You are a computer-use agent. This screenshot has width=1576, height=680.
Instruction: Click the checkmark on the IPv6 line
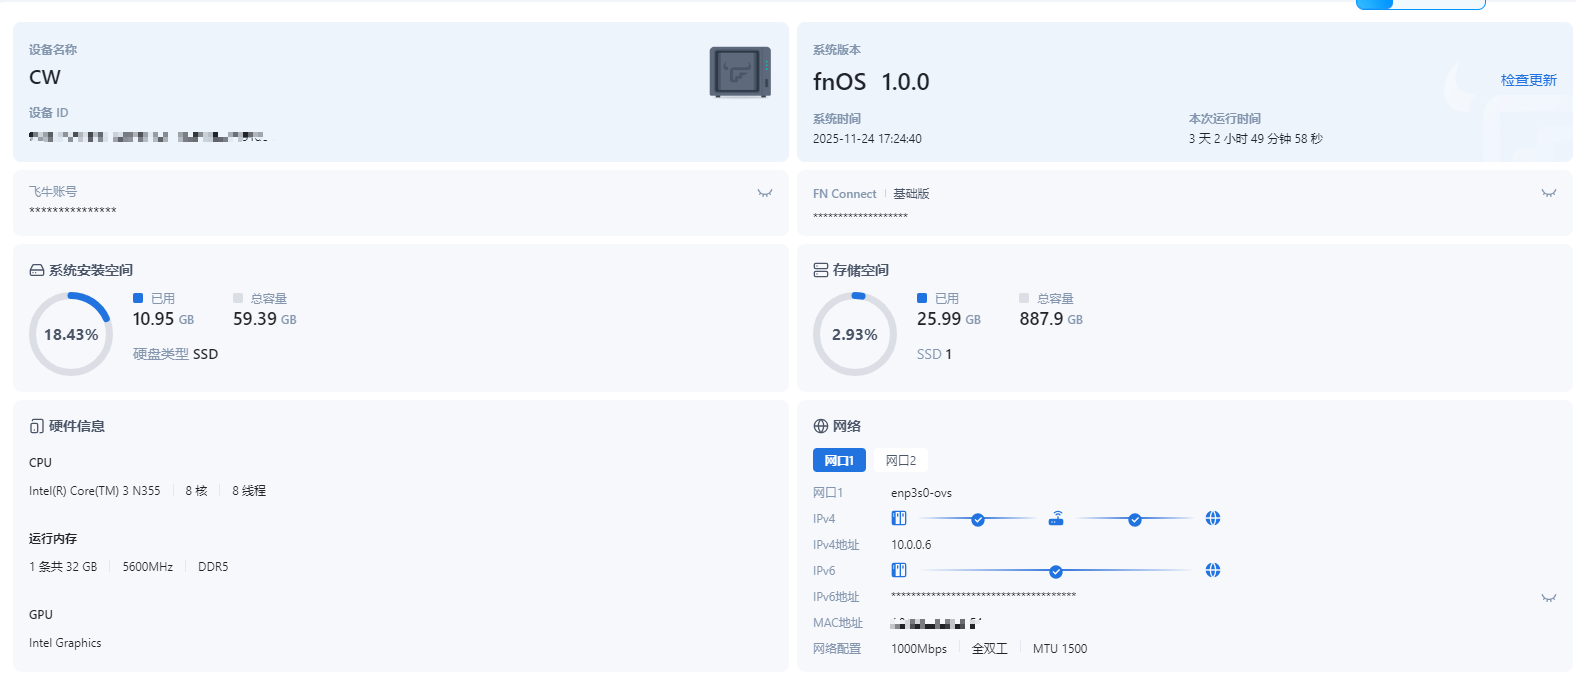[x=1056, y=571]
